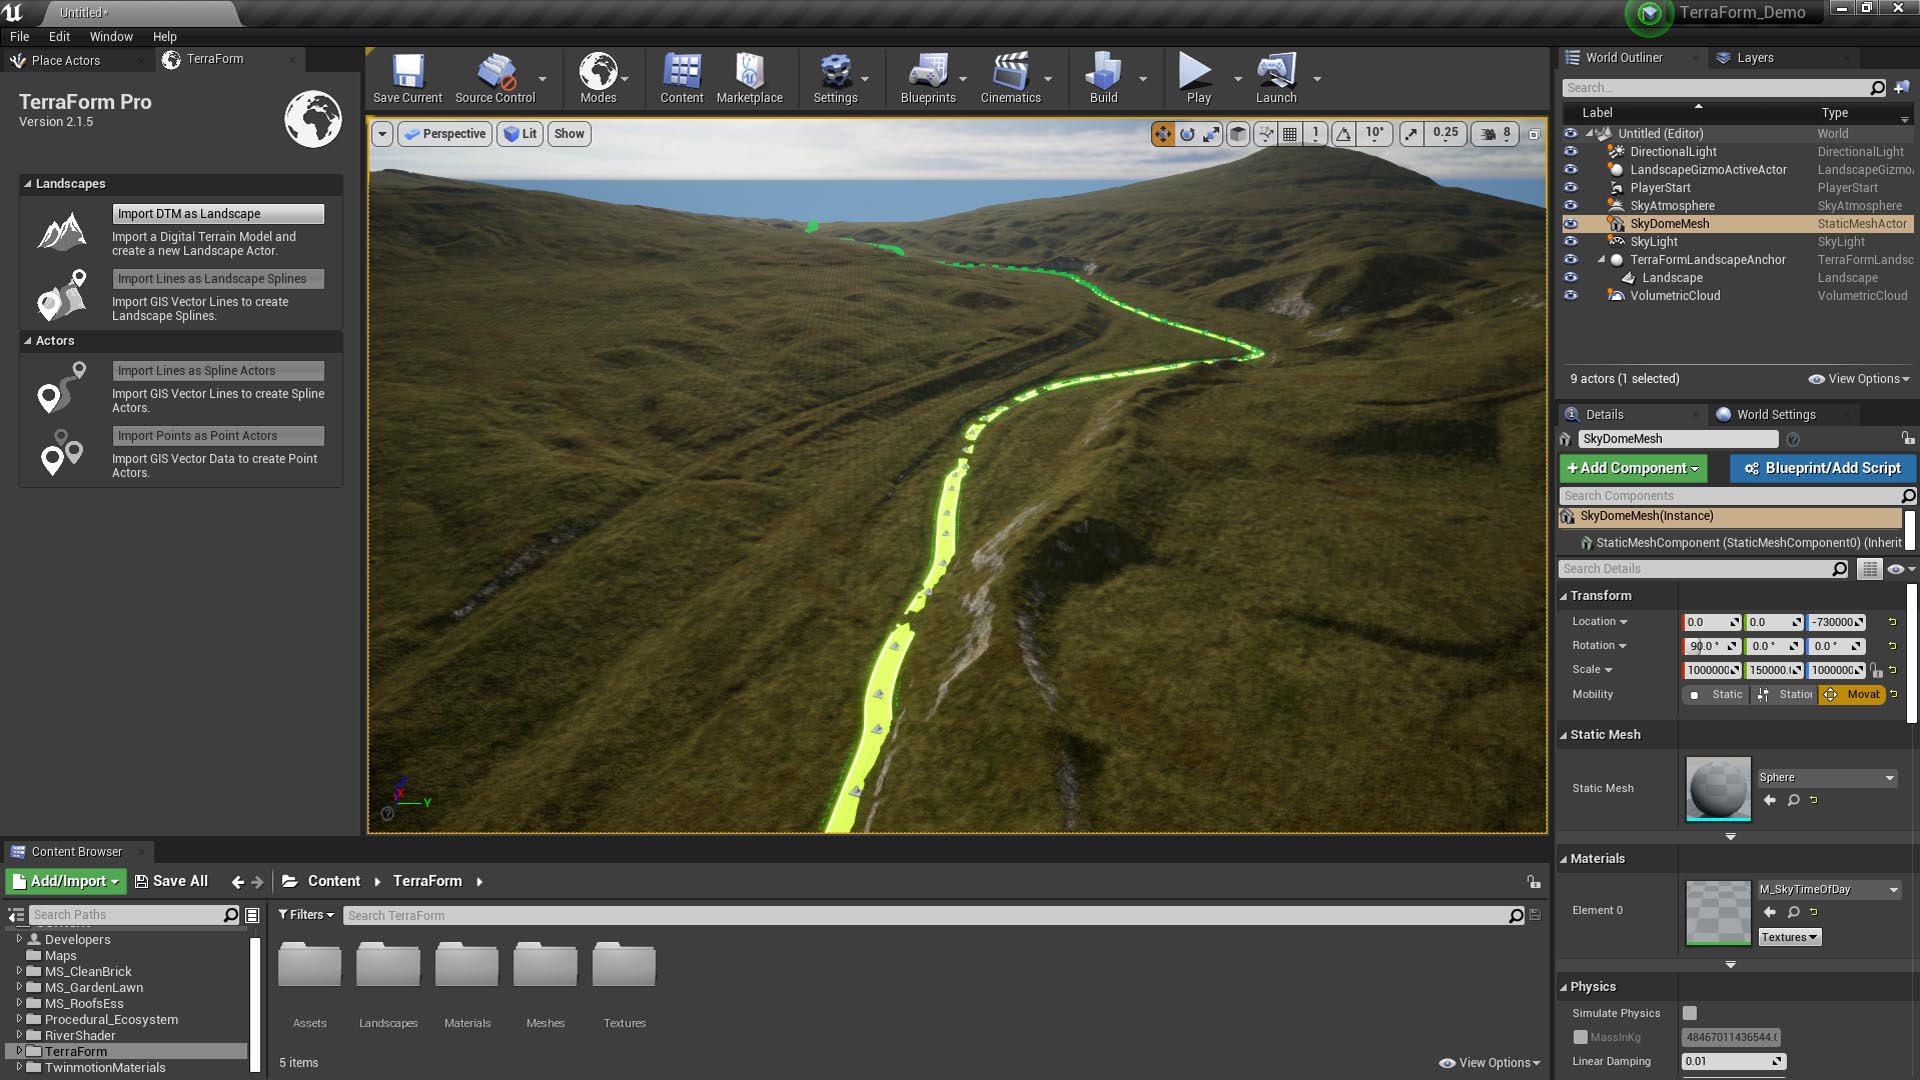Switch to the Layers tab
Image resolution: width=1920 pixels, height=1080 pixels.
(x=1755, y=58)
